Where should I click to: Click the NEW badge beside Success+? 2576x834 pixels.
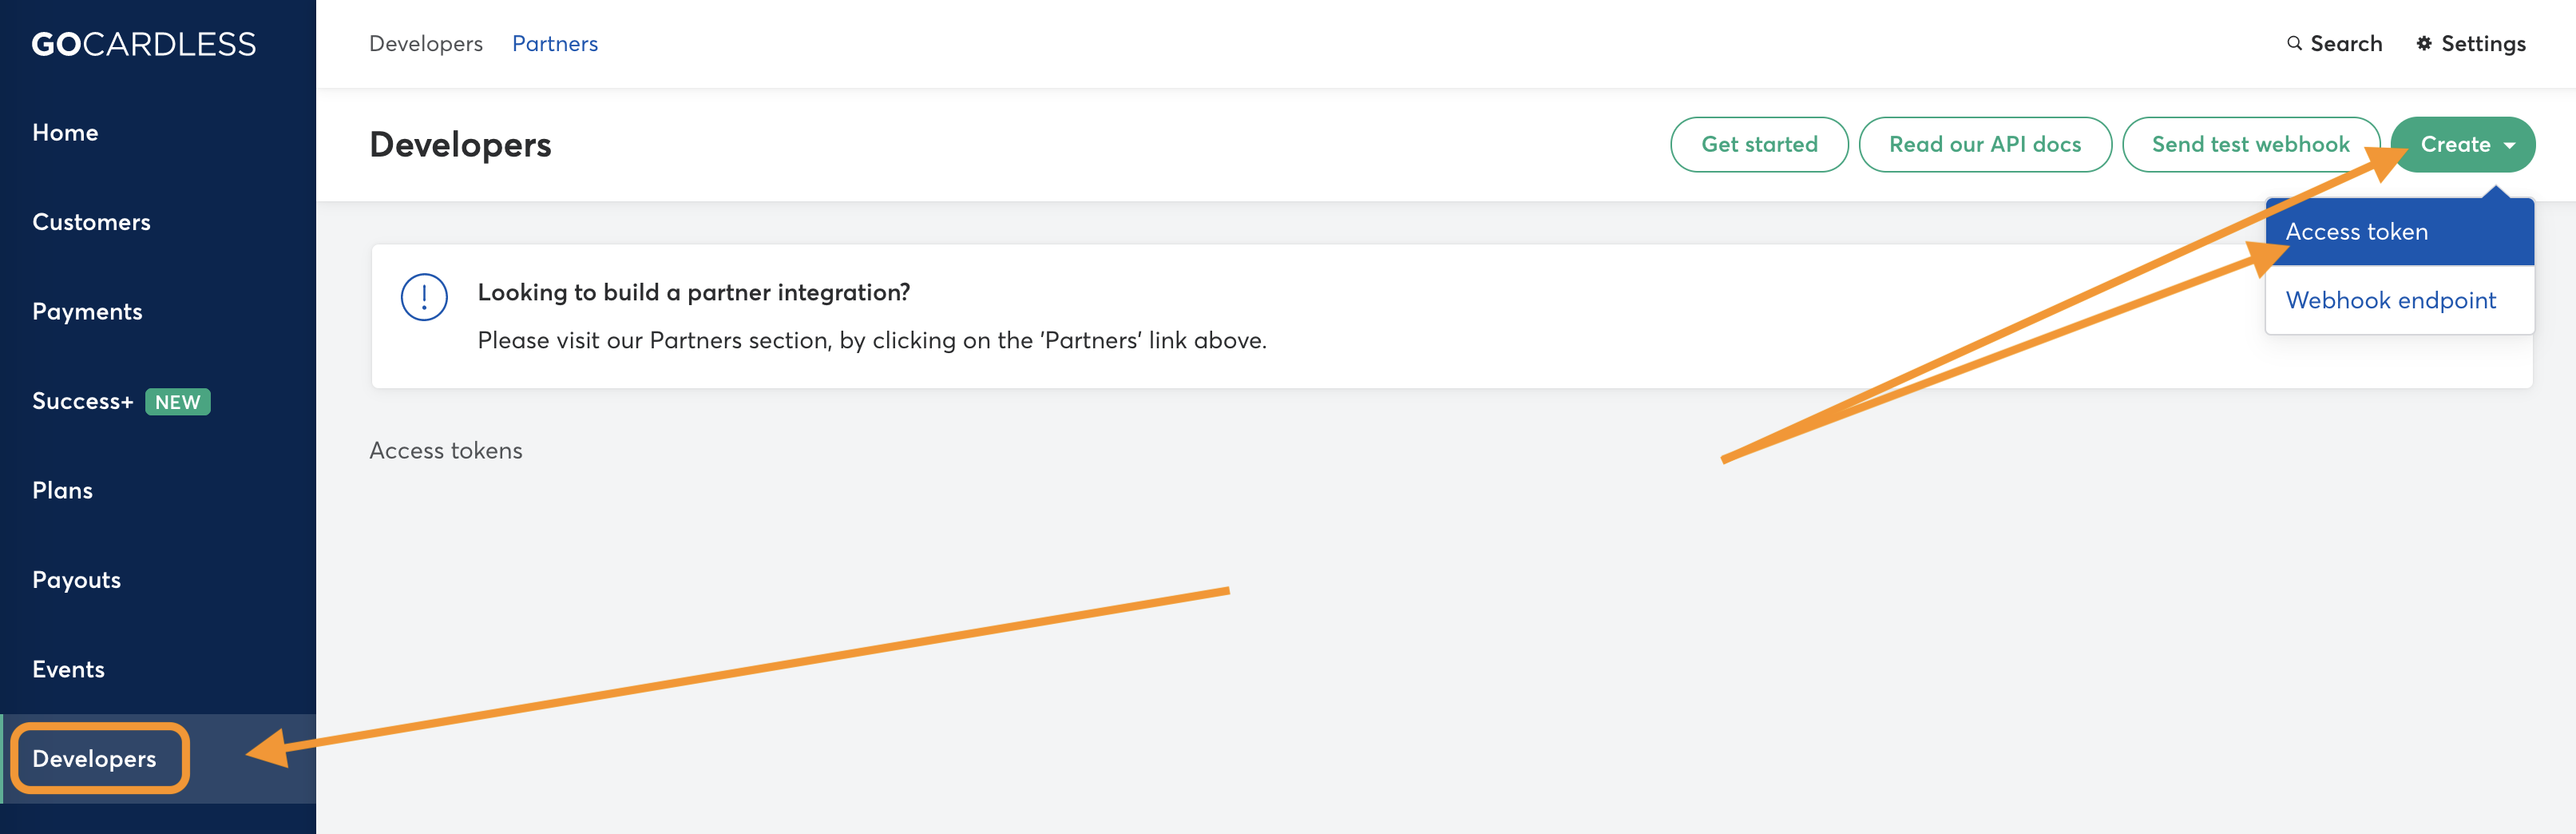click(x=178, y=402)
